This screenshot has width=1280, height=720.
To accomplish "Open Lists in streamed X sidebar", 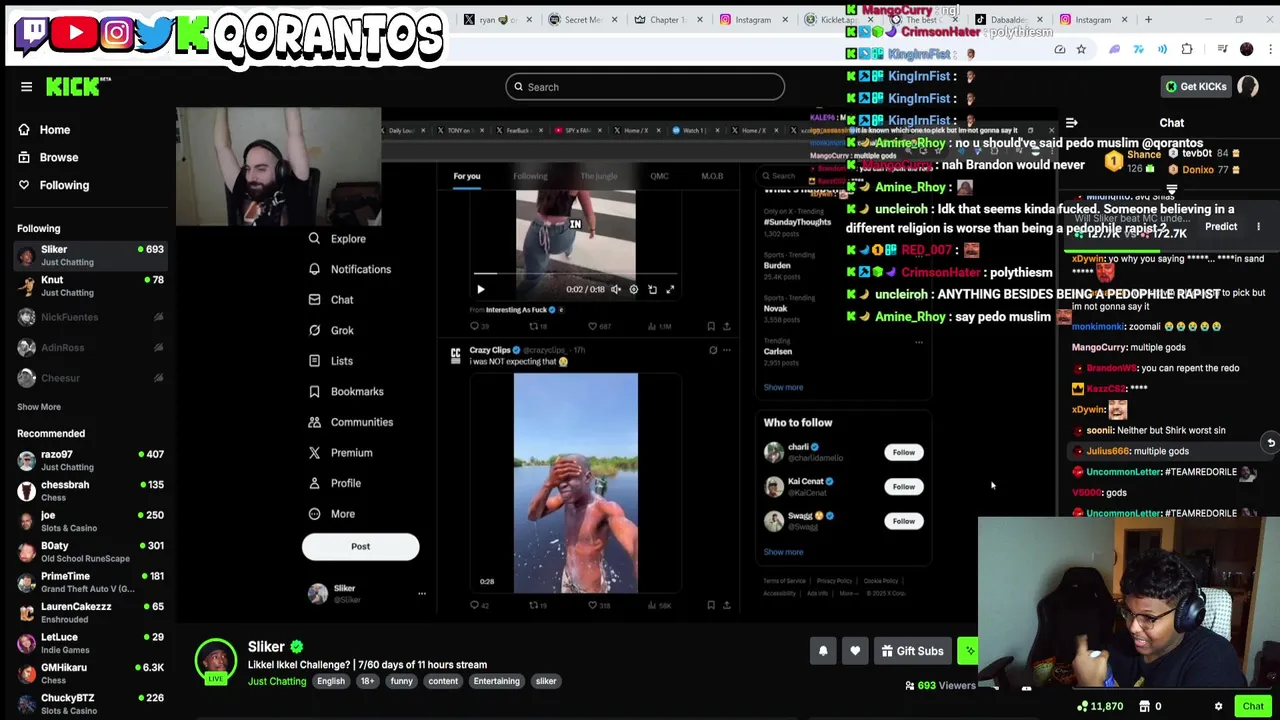I will (331, 361).
